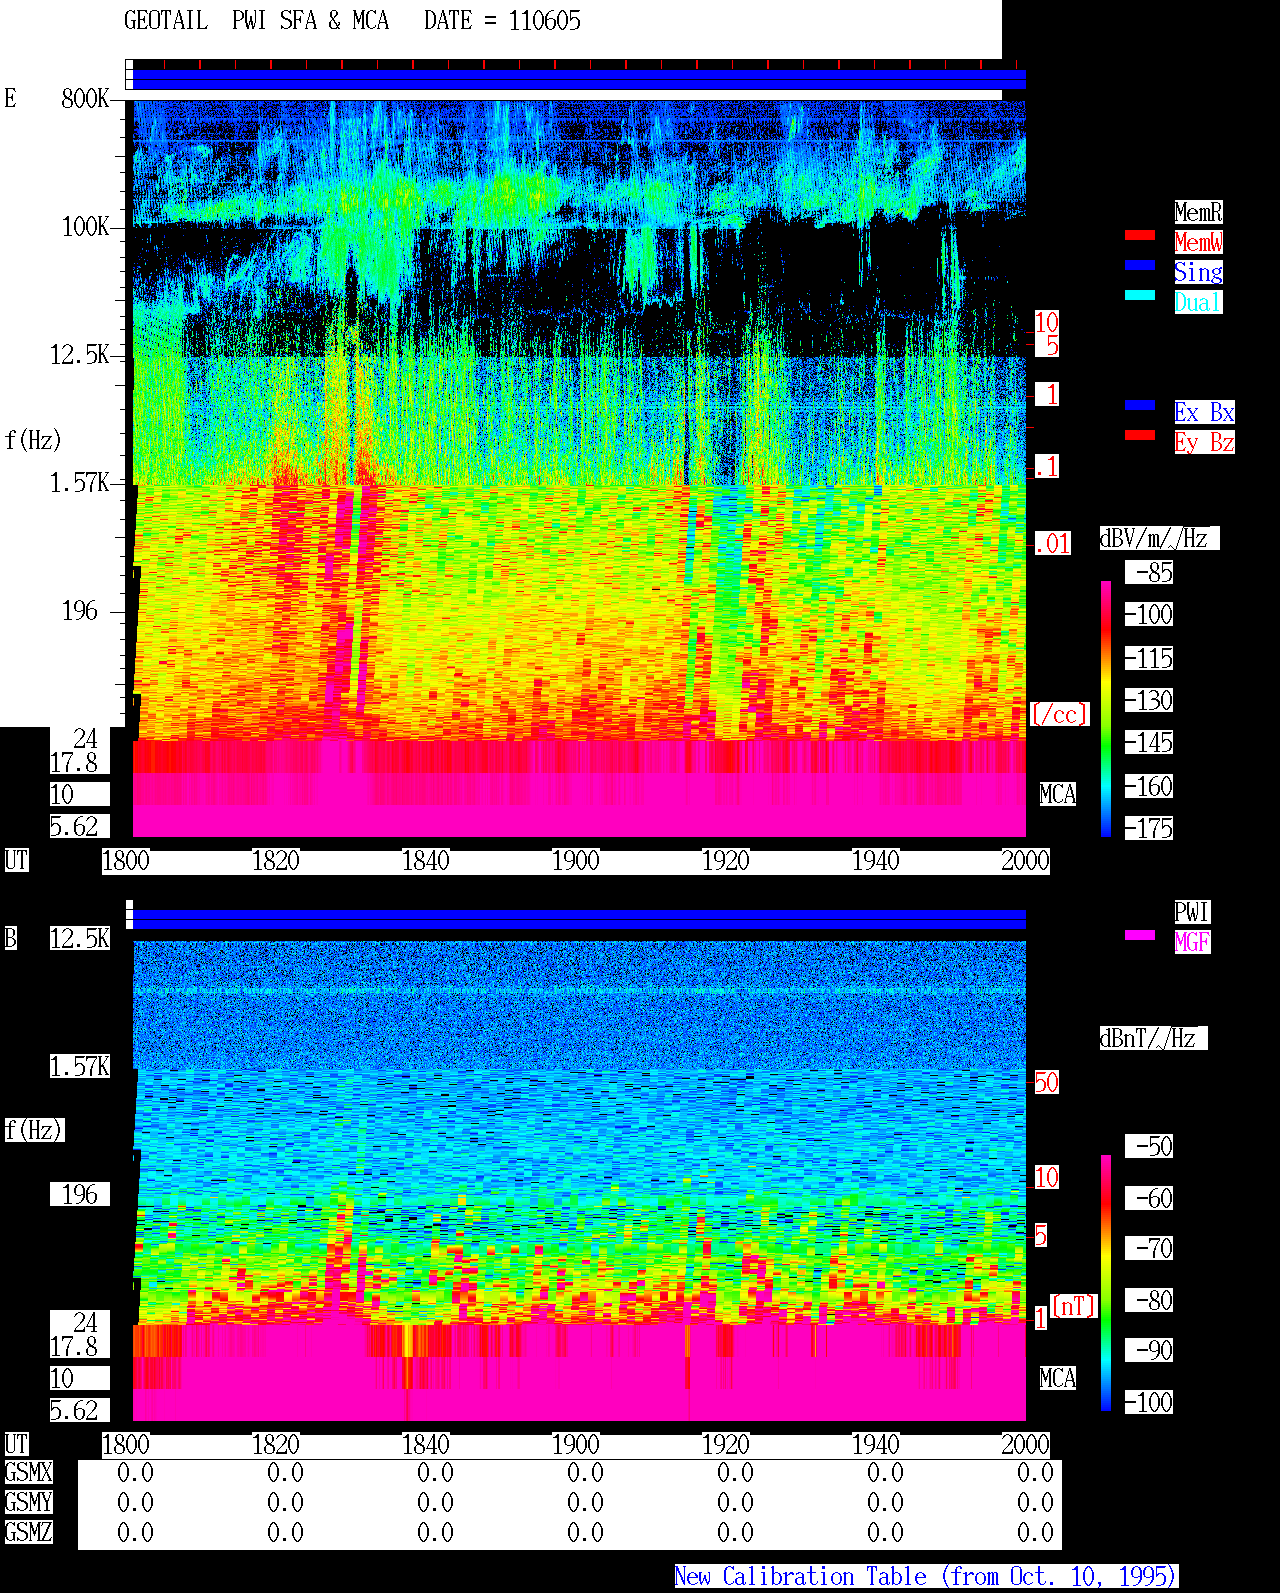Click the GSMX row label

[x=28, y=1472]
